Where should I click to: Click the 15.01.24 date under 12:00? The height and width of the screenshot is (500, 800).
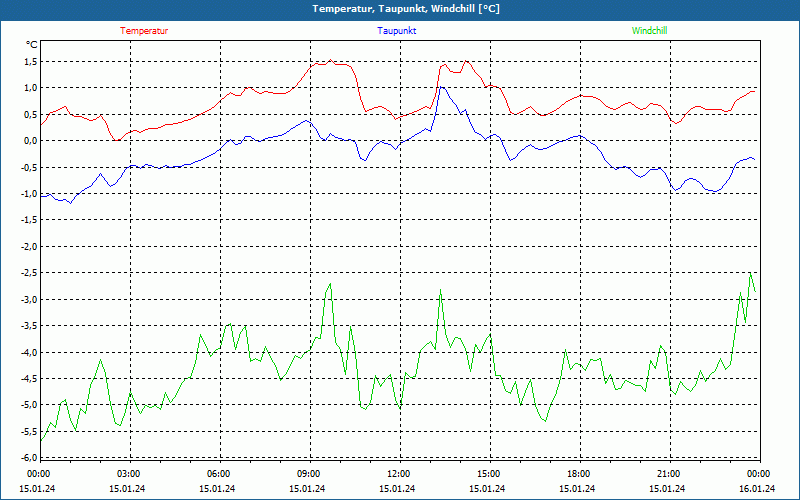(397, 489)
